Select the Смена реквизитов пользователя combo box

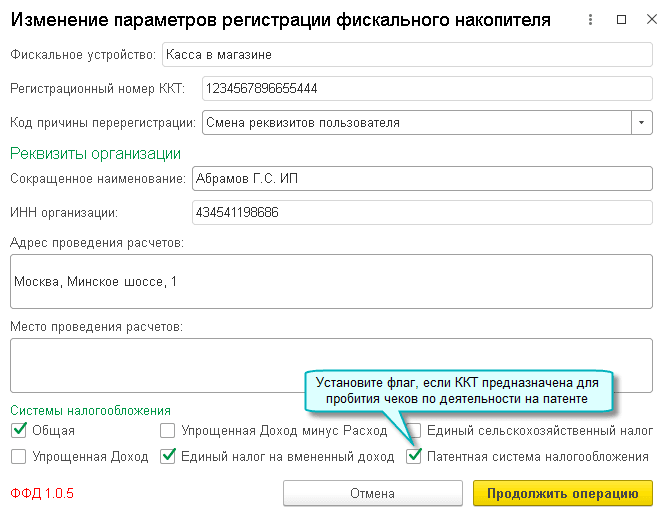coord(415,123)
